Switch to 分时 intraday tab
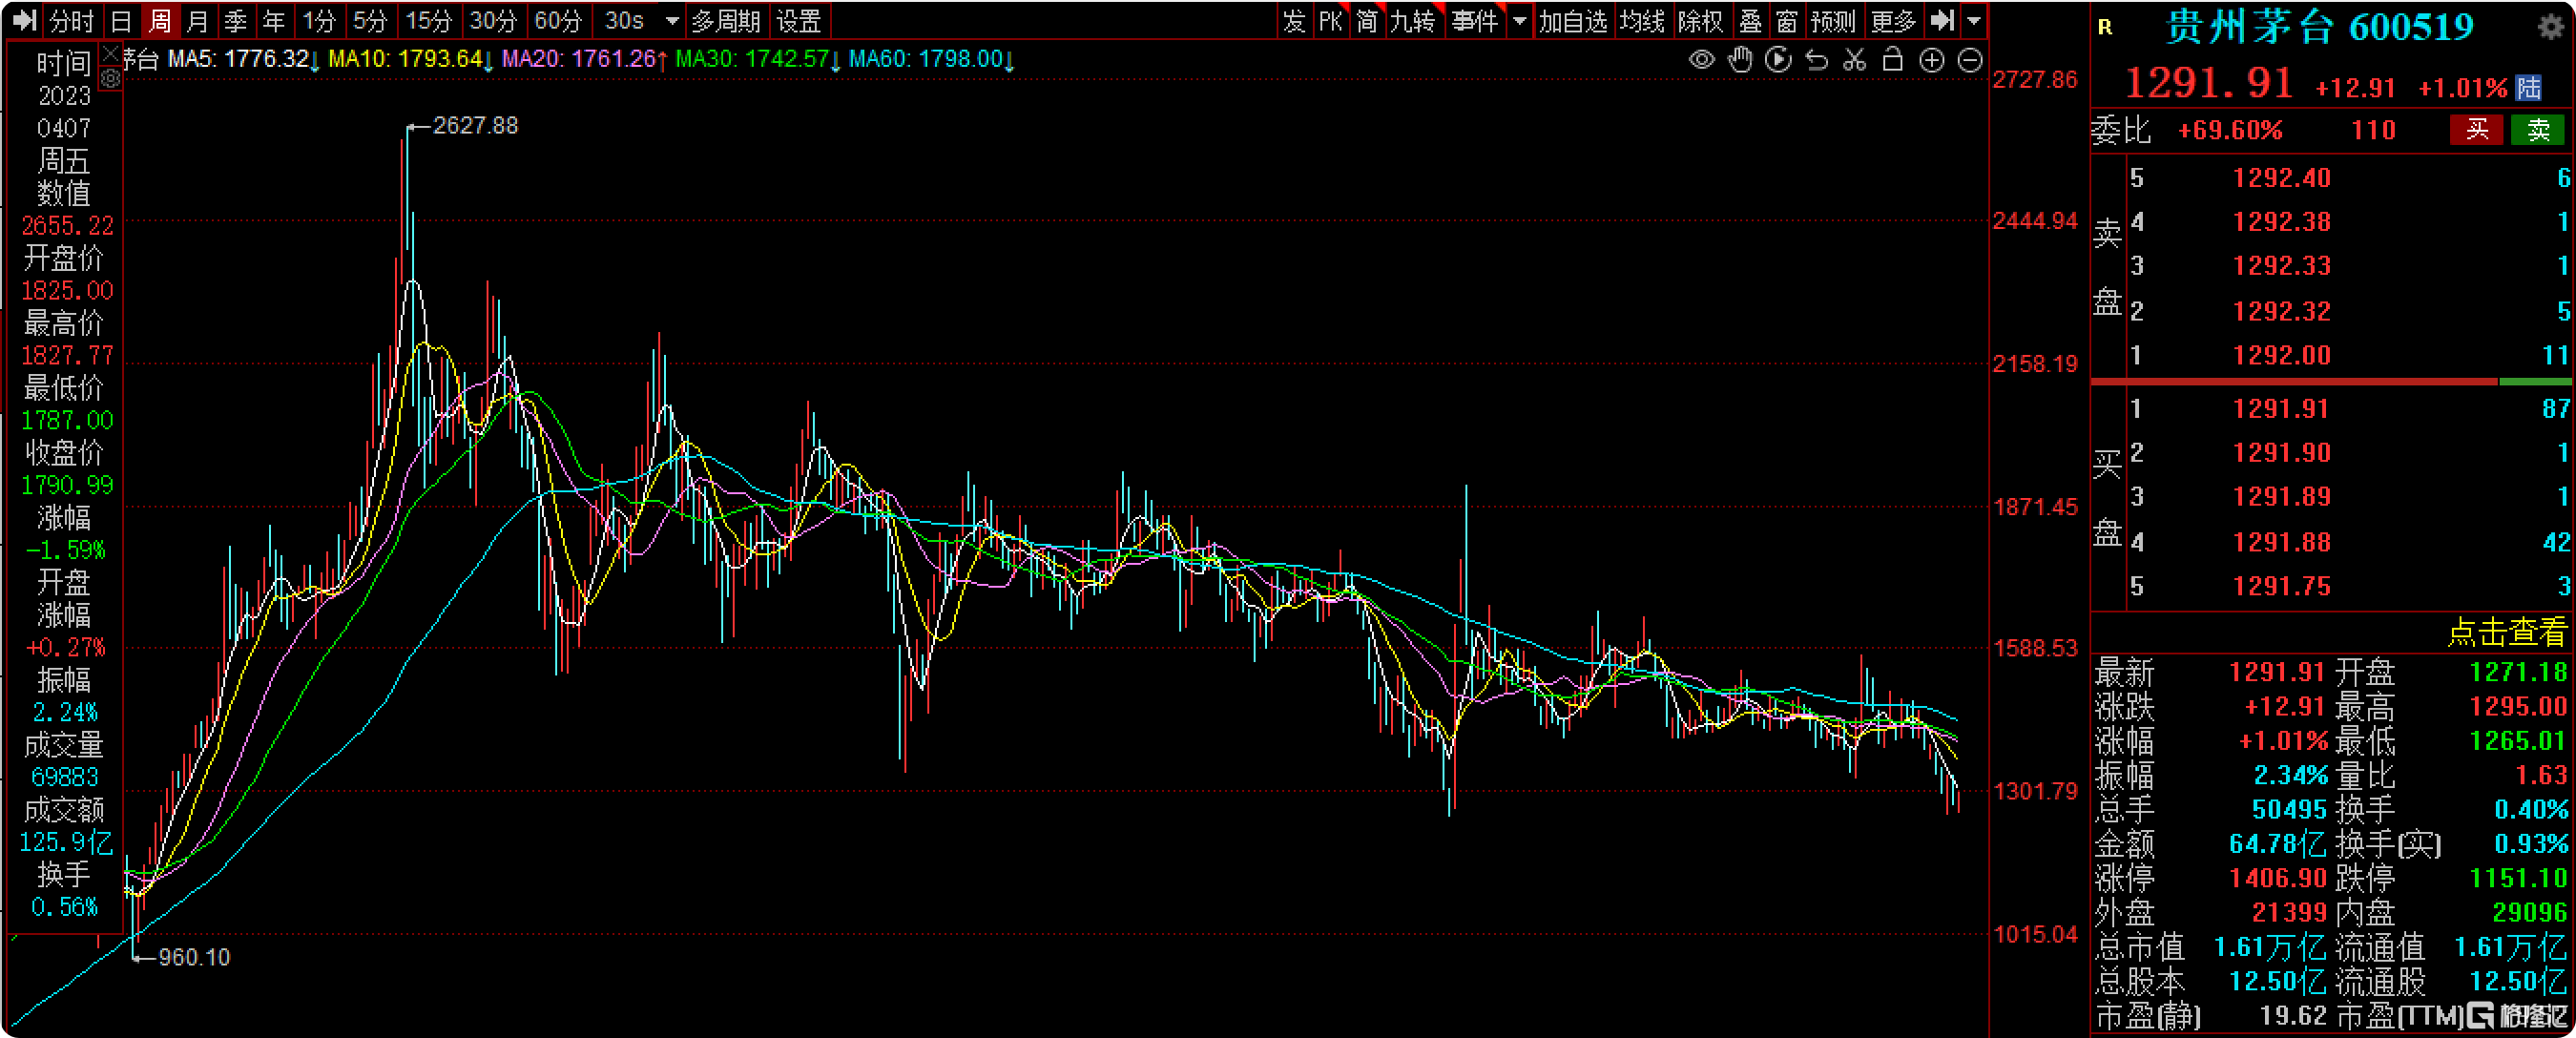This screenshot has width=2576, height=1038. click(71, 21)
